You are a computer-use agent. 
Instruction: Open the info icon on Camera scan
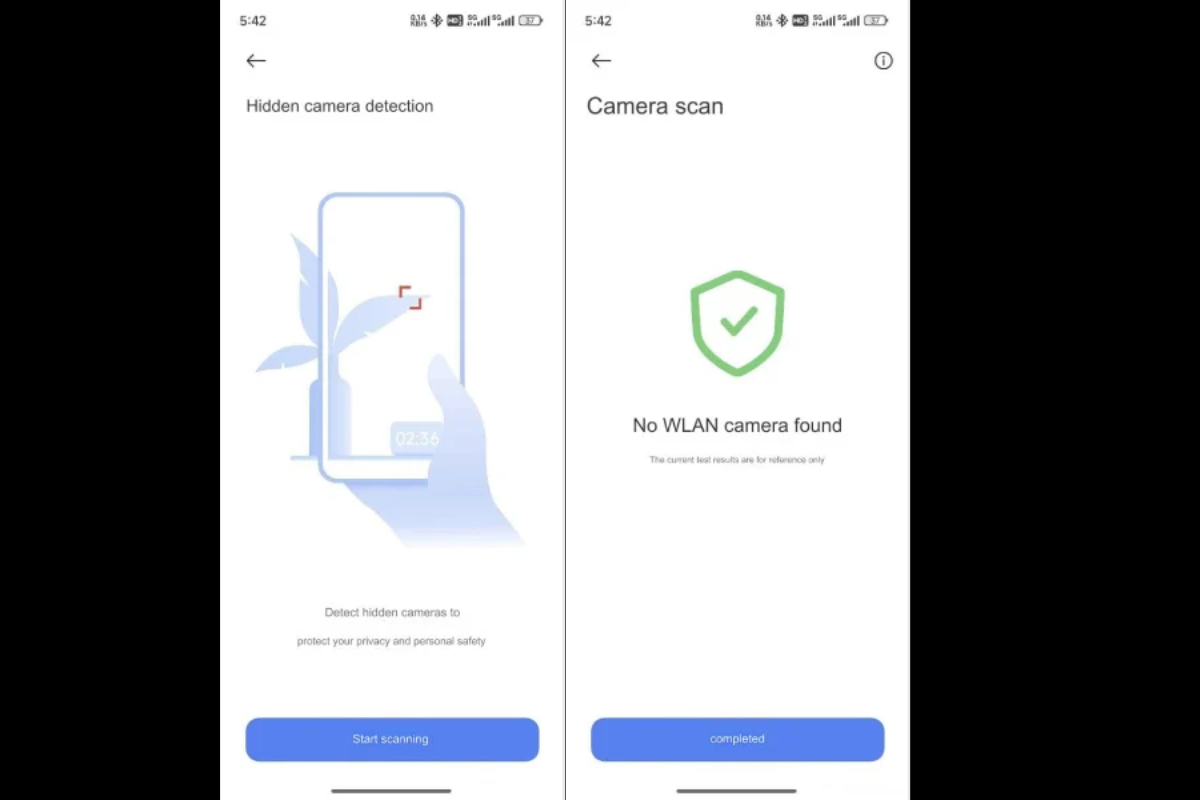point(883,61)
